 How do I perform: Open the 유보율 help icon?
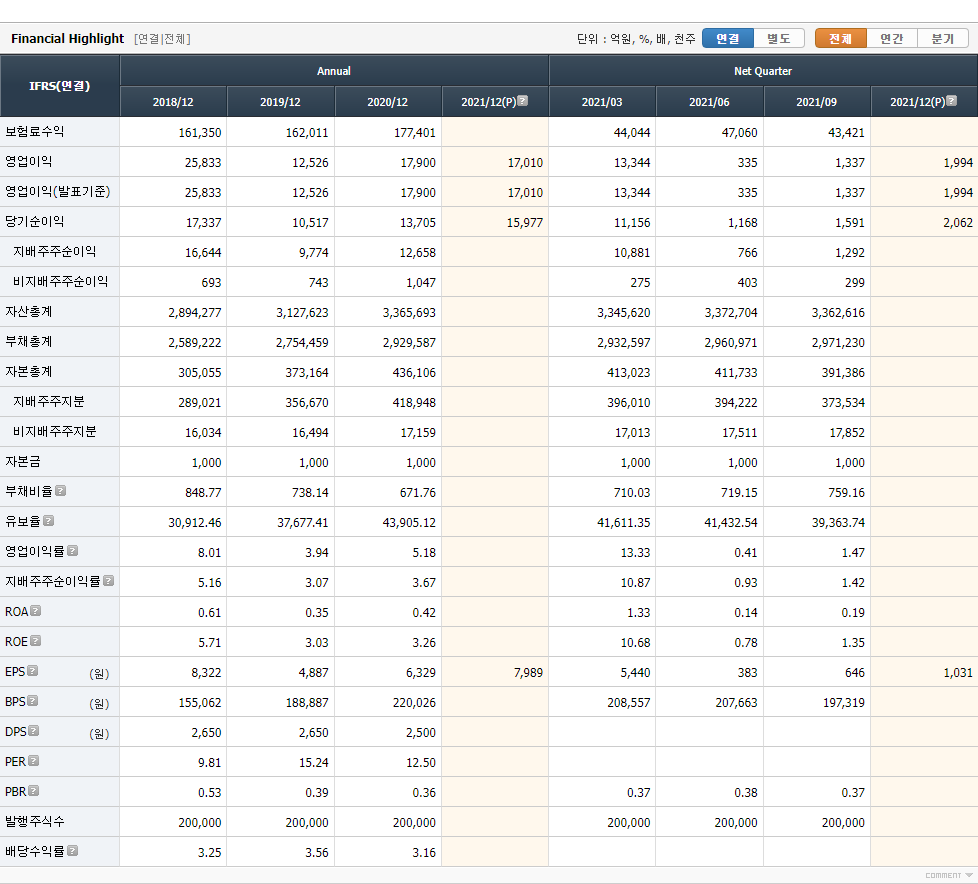[x=49, y=521]
